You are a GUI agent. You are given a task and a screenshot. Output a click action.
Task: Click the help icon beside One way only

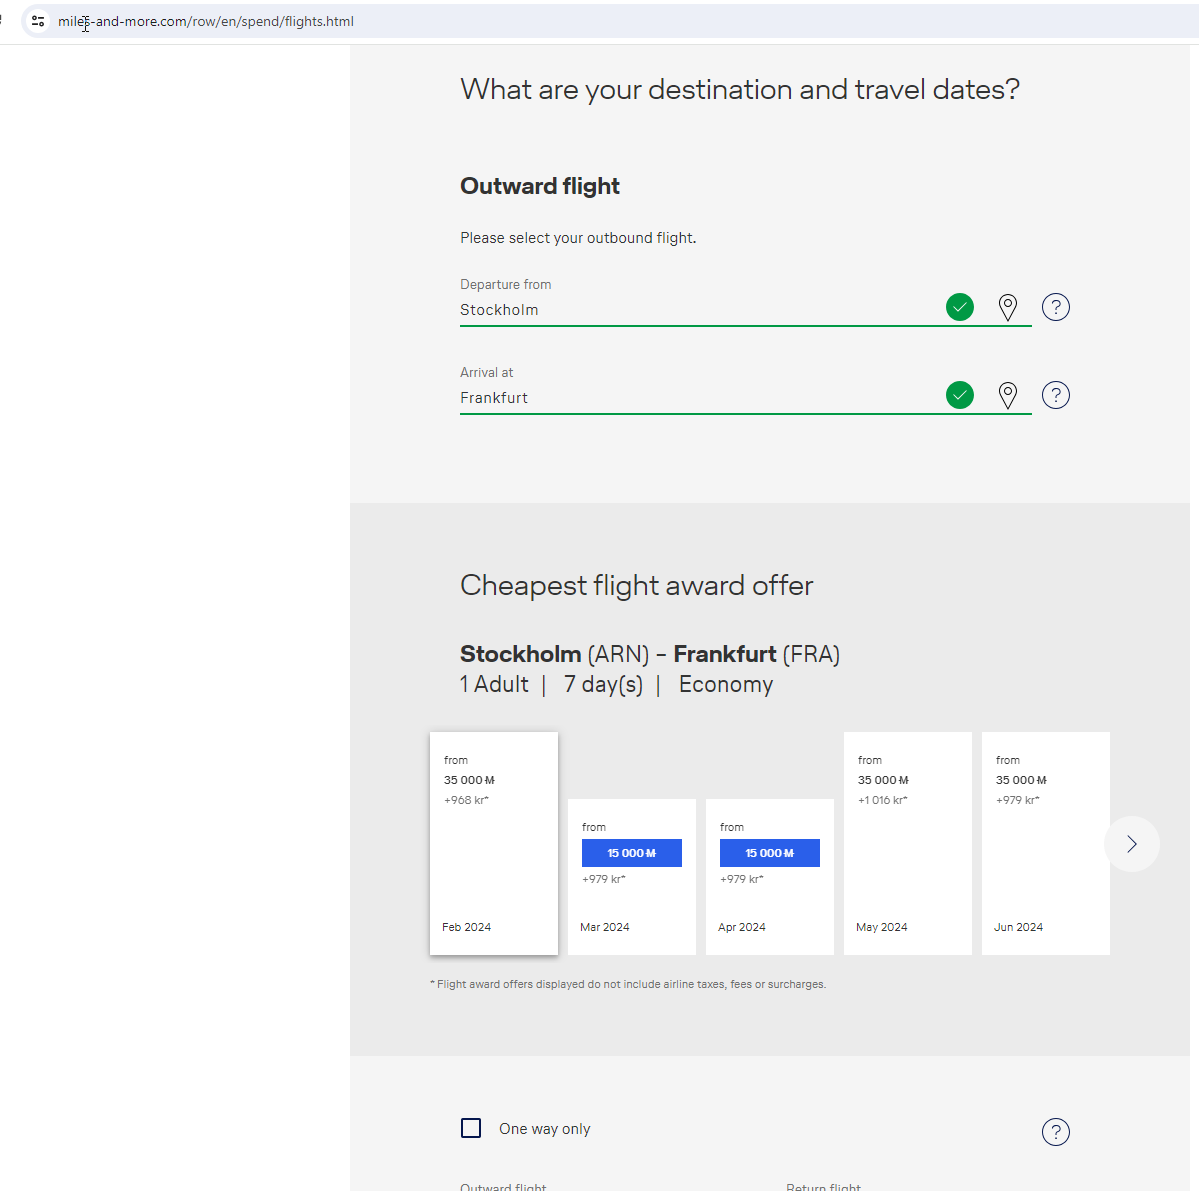coord(1055,1132)
